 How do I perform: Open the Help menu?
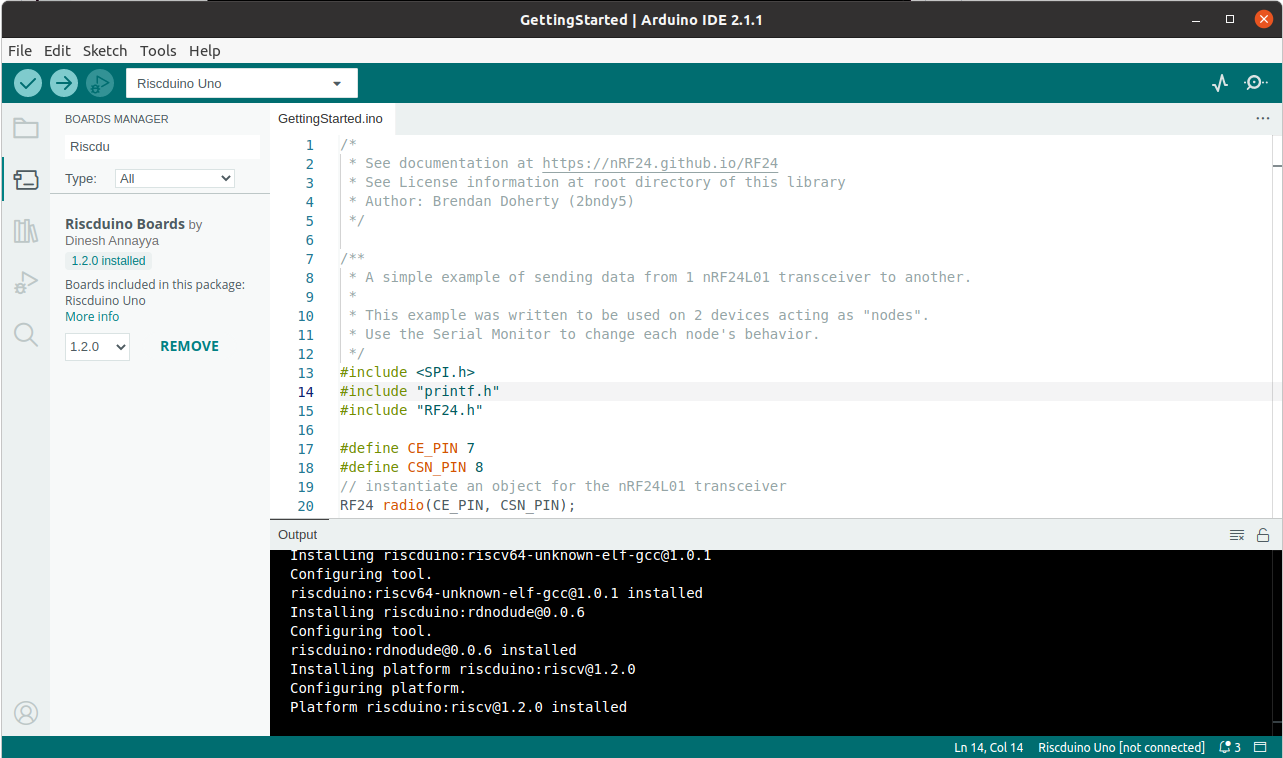click(204, 50)
